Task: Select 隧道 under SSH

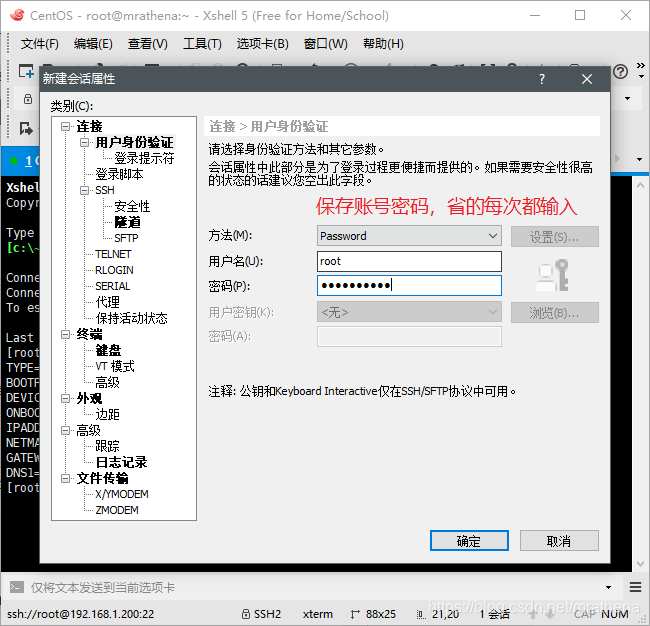Action: tap(127, 222)
